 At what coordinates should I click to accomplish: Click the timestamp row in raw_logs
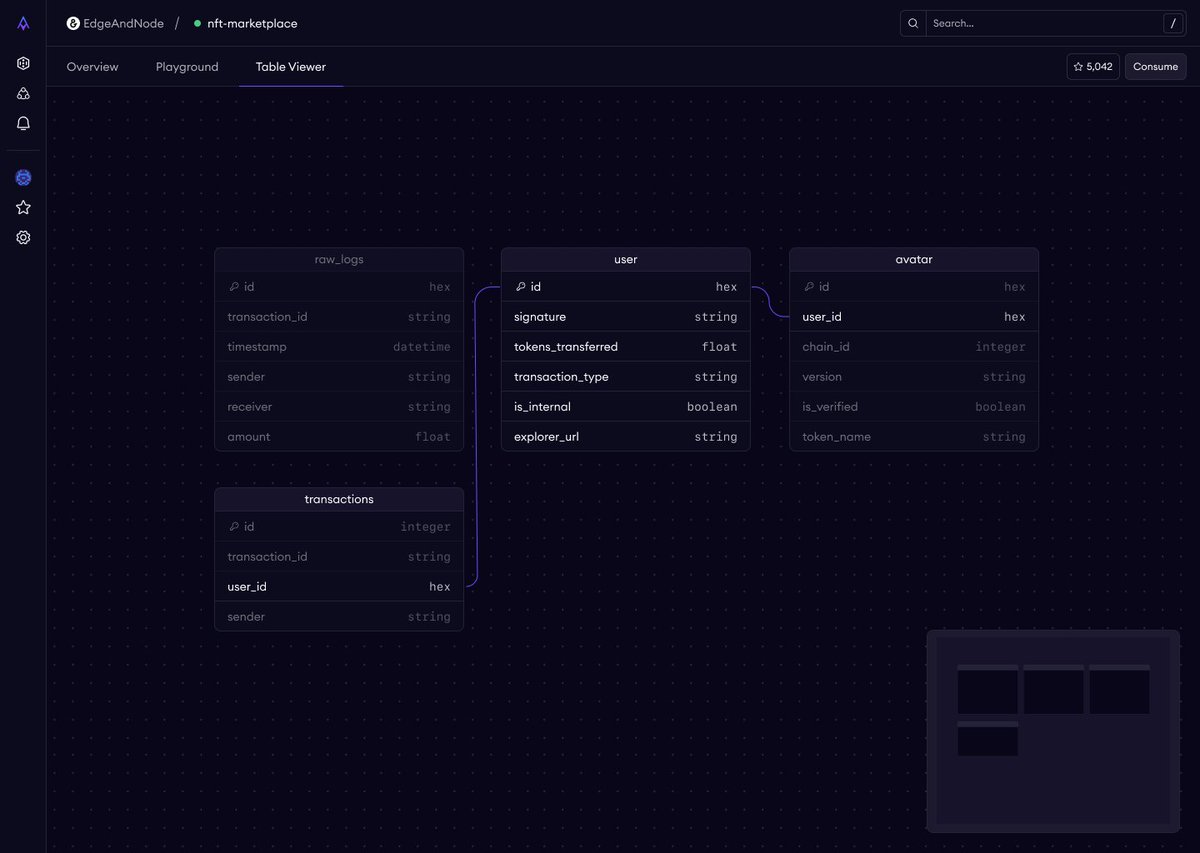pyautogui.click(x=339, y=347)
